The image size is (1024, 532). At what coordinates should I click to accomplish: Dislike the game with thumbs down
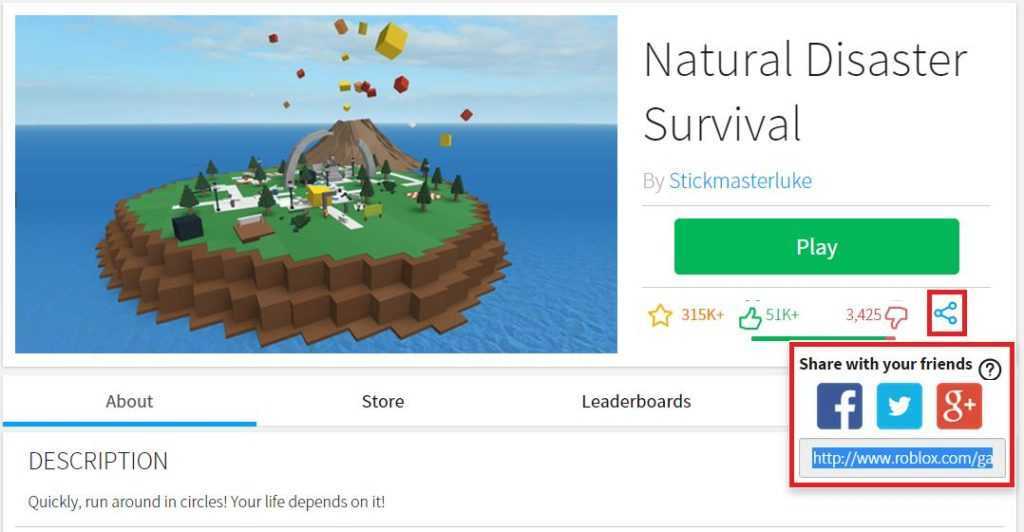click(x=896, y=317)
